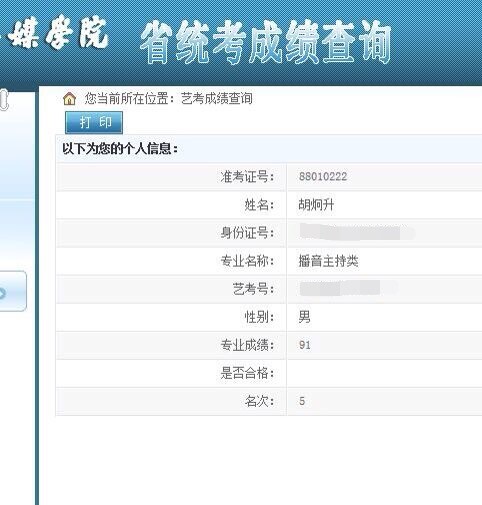The image size is (482, 505).
Task: Click the gender value 男
Action: (304, 317)
